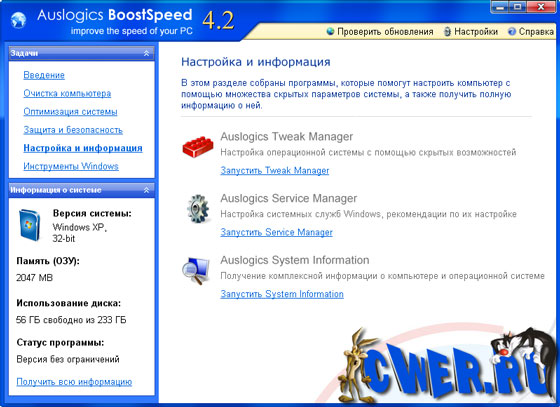Open the Очистка компьютера section
This screenshot has width=560, height=407.
[67, 94]
